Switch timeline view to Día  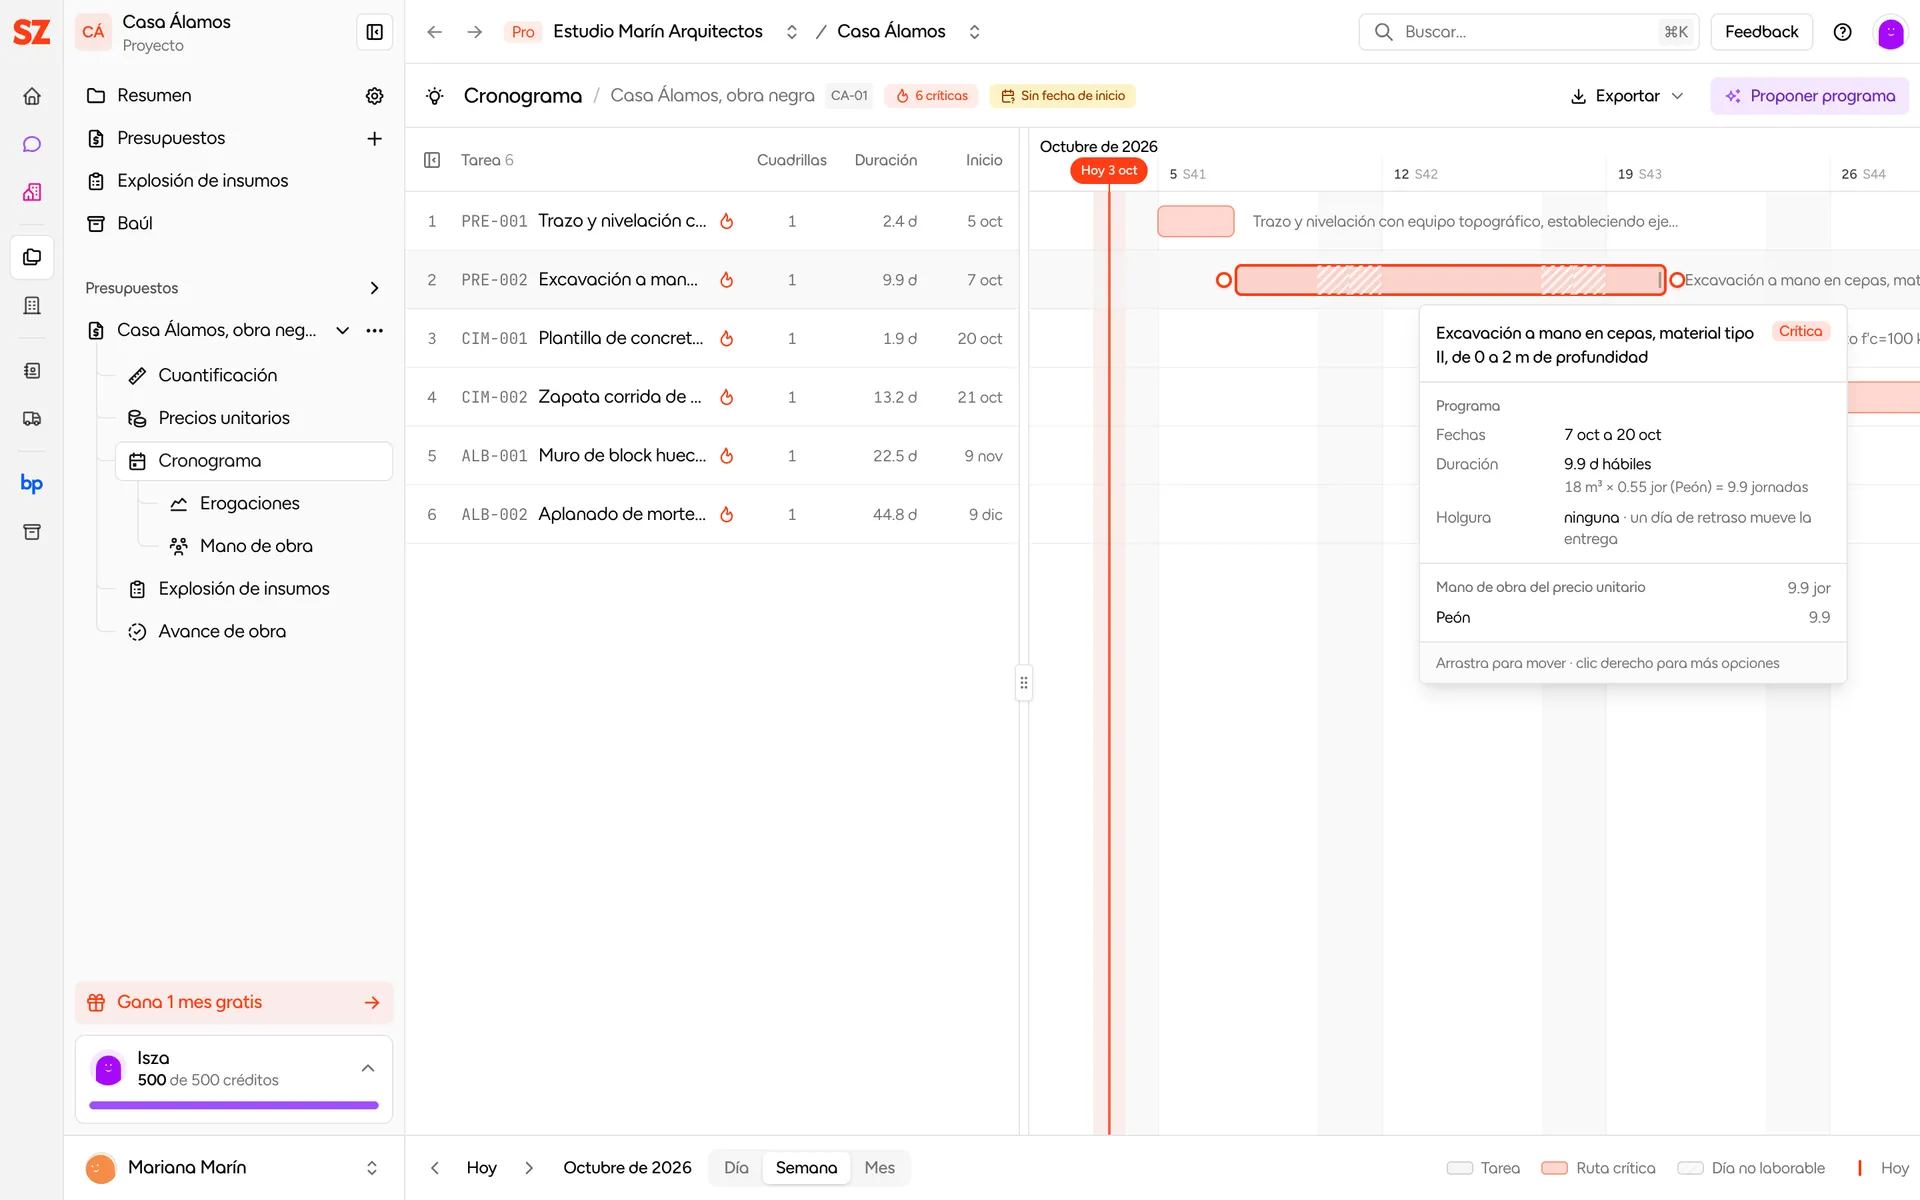736,1168
